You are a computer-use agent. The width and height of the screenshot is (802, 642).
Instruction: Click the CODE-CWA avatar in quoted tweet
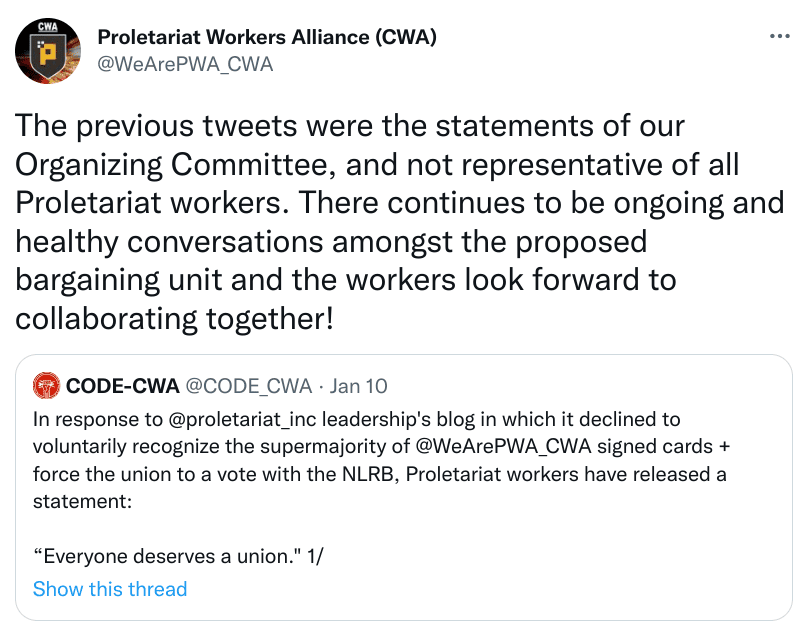[45, 385]
